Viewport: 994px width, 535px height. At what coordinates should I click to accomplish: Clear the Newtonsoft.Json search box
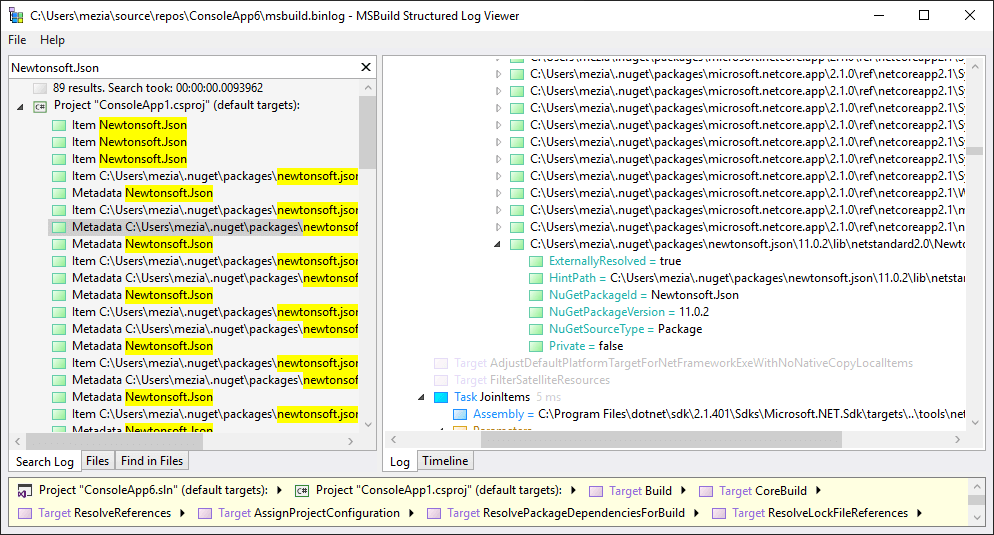click(366, 67)
